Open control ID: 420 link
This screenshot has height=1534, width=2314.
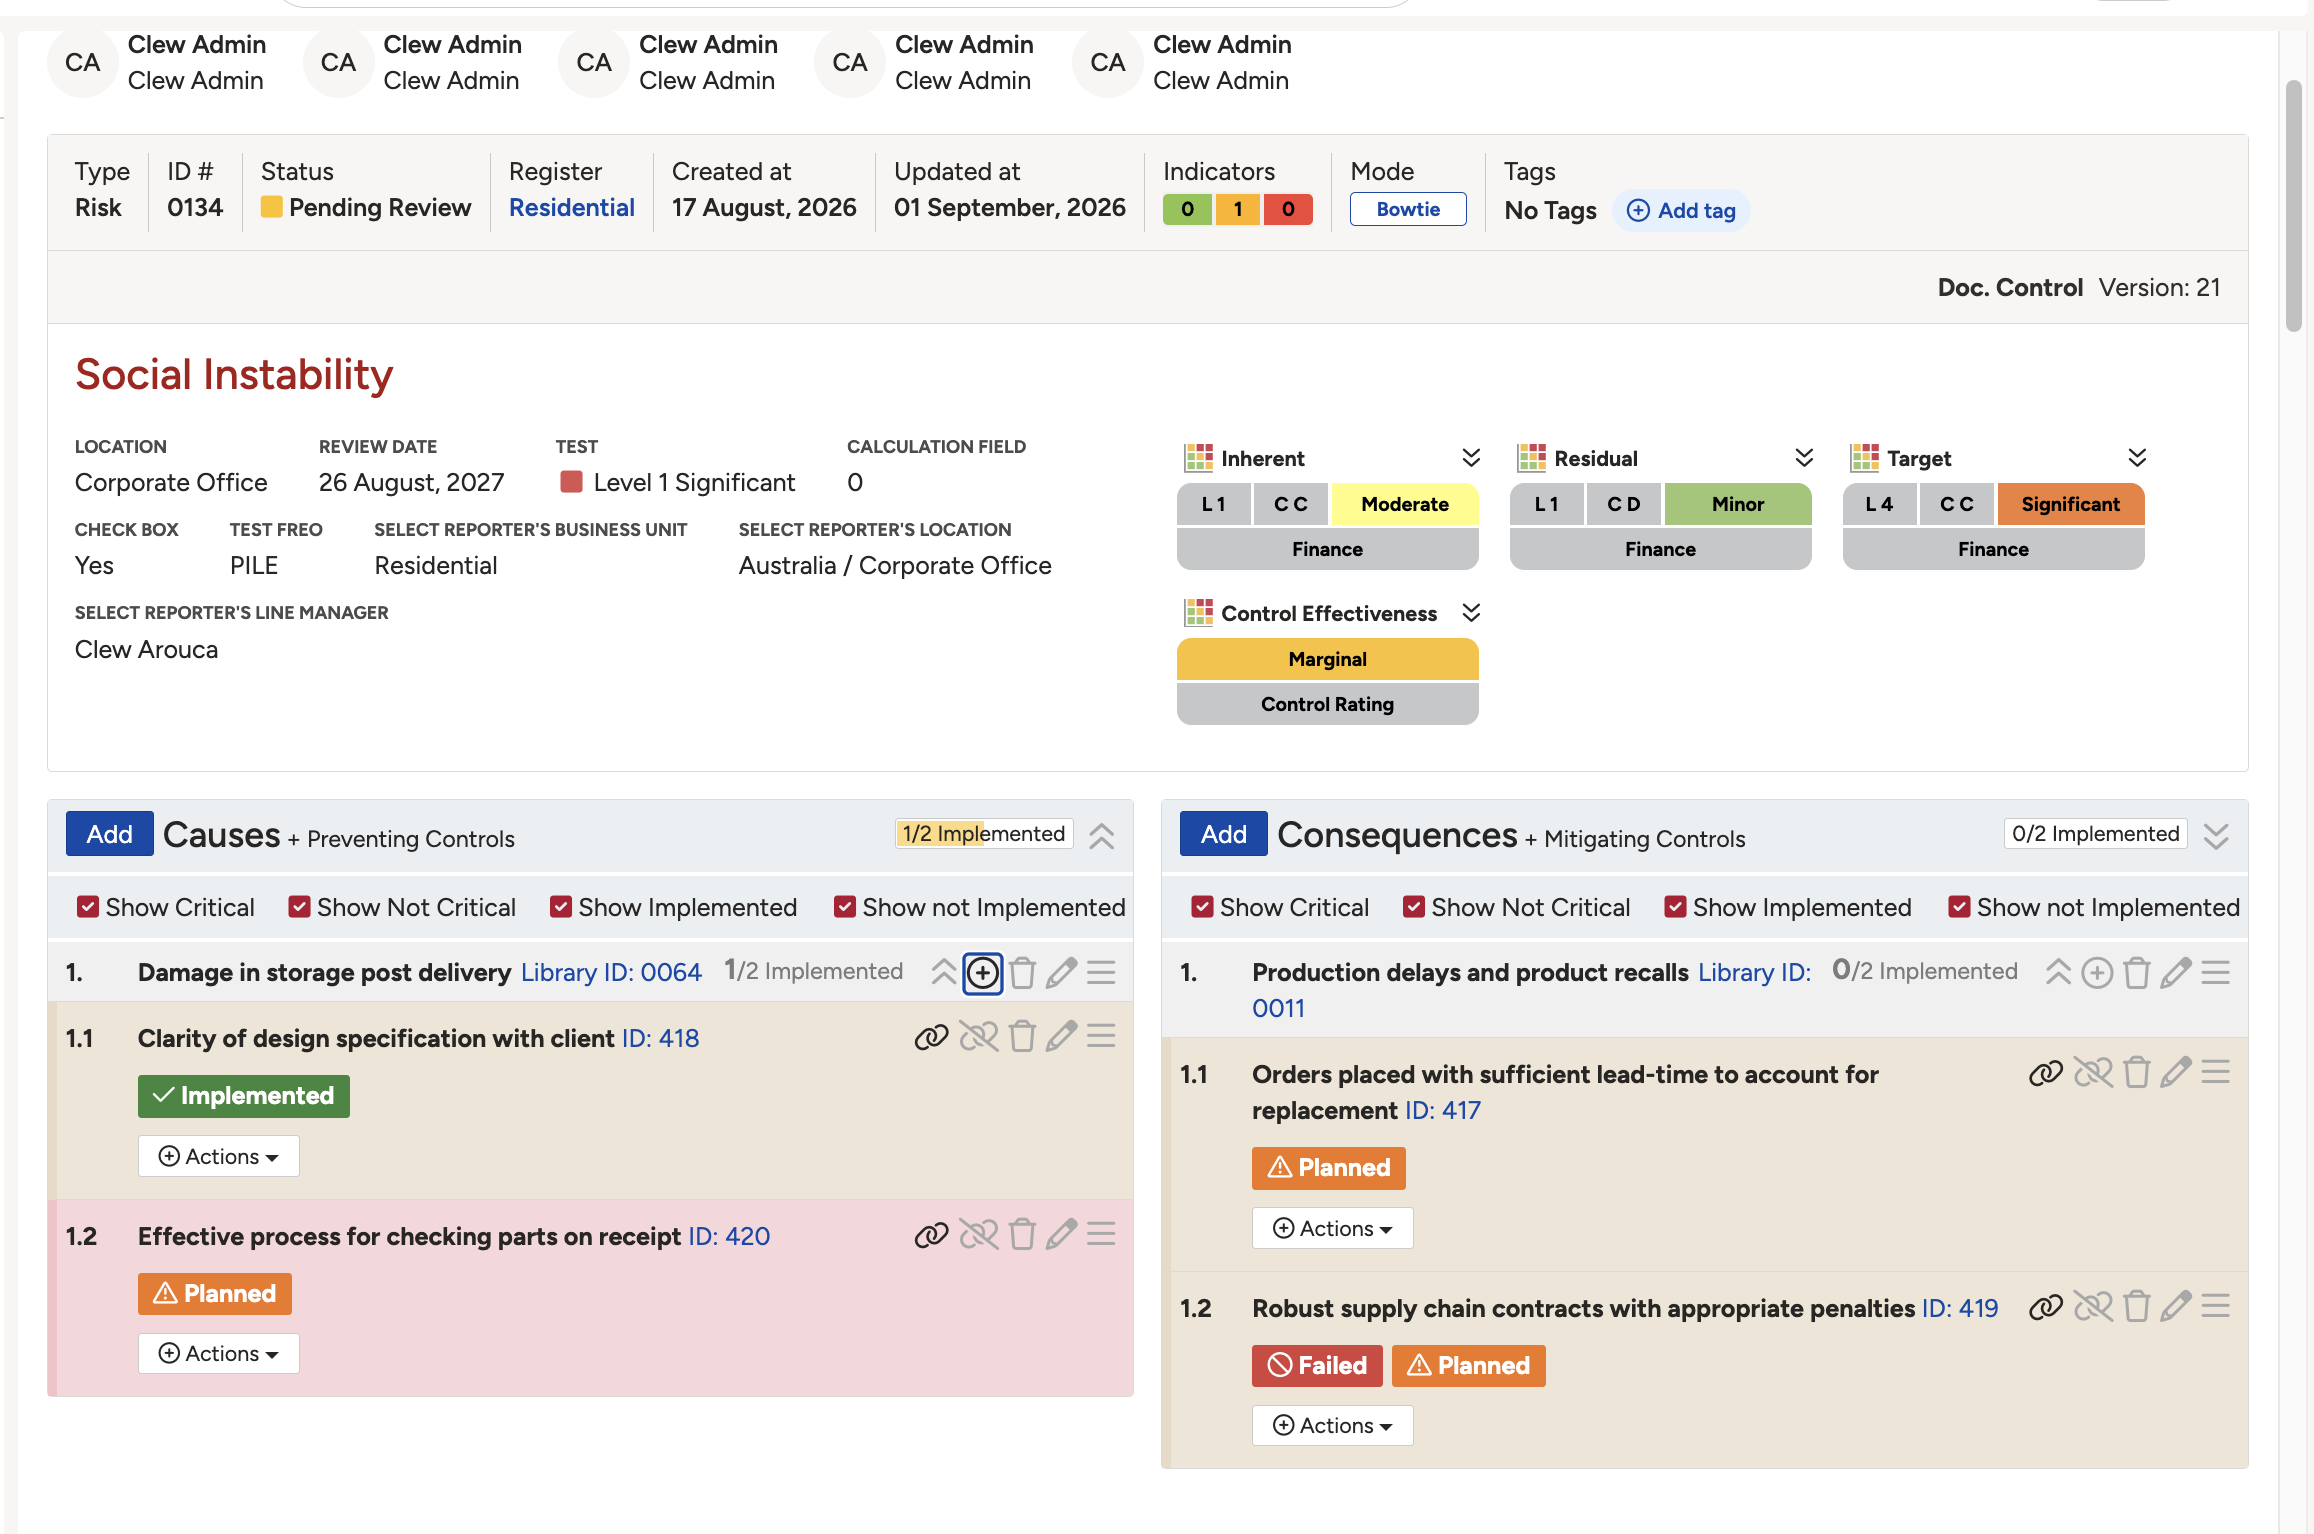729,1236
